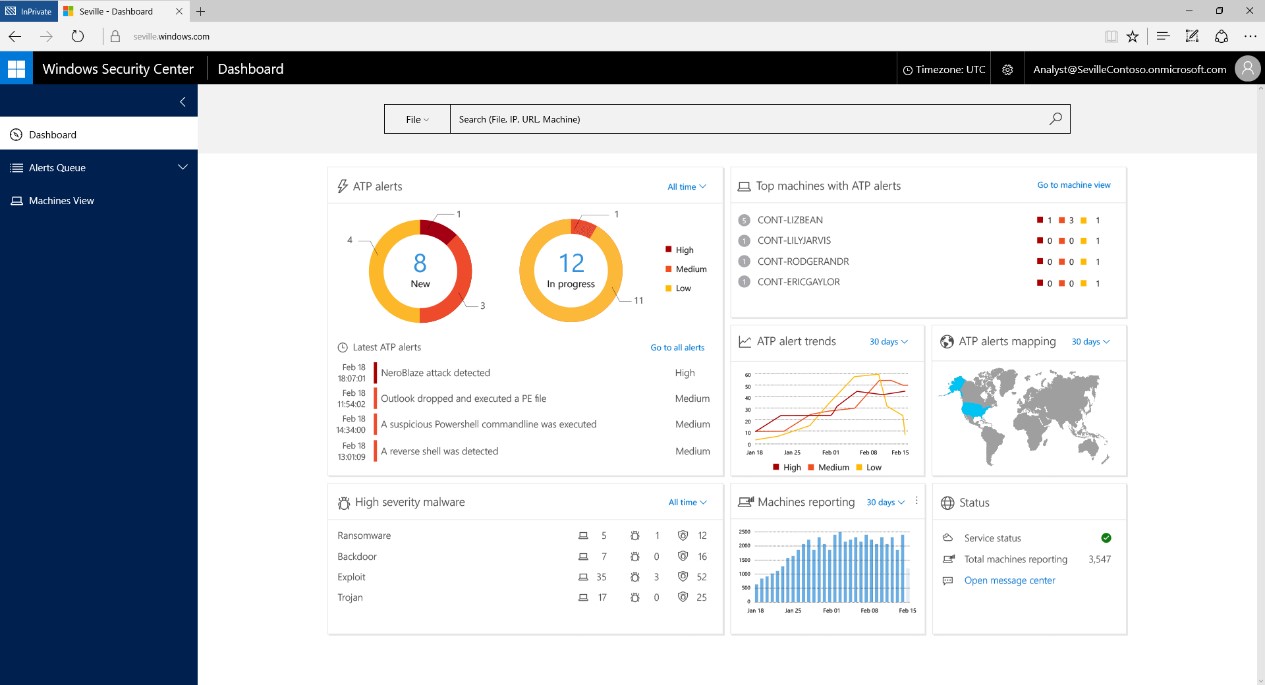Open the All time filter on ATP alerts

[686, 186]
